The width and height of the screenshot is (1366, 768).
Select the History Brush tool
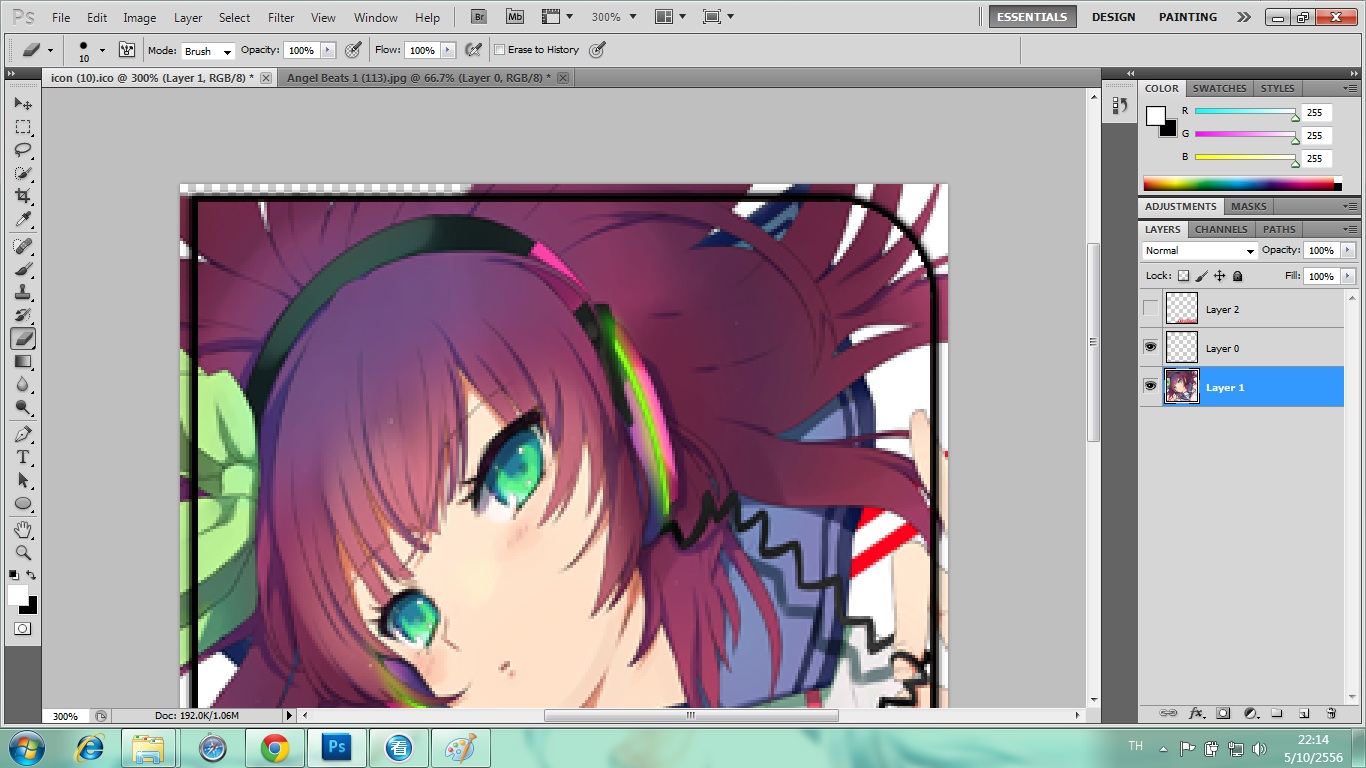click(23, 315)
